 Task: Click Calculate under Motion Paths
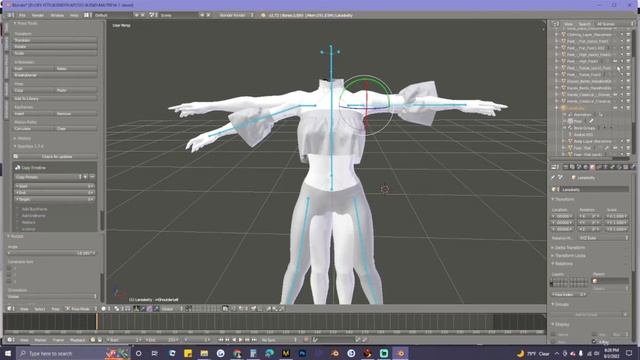(x=34, y=129)
